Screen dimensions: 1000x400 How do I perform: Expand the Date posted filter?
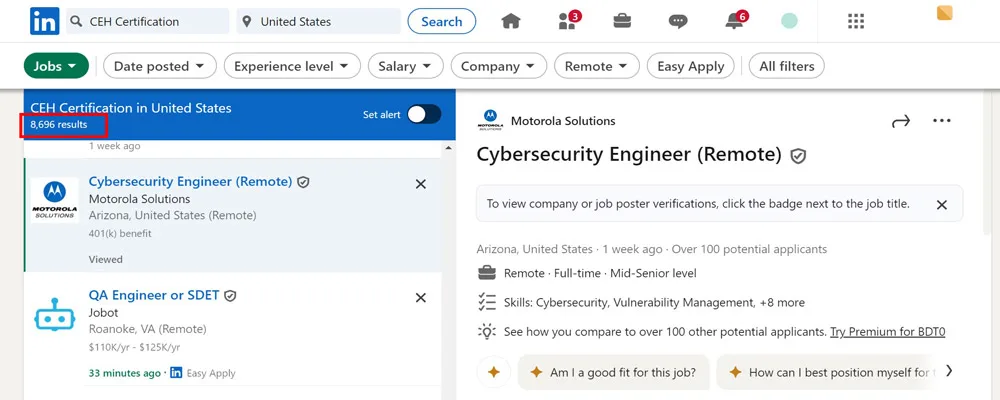pos(160,66)
